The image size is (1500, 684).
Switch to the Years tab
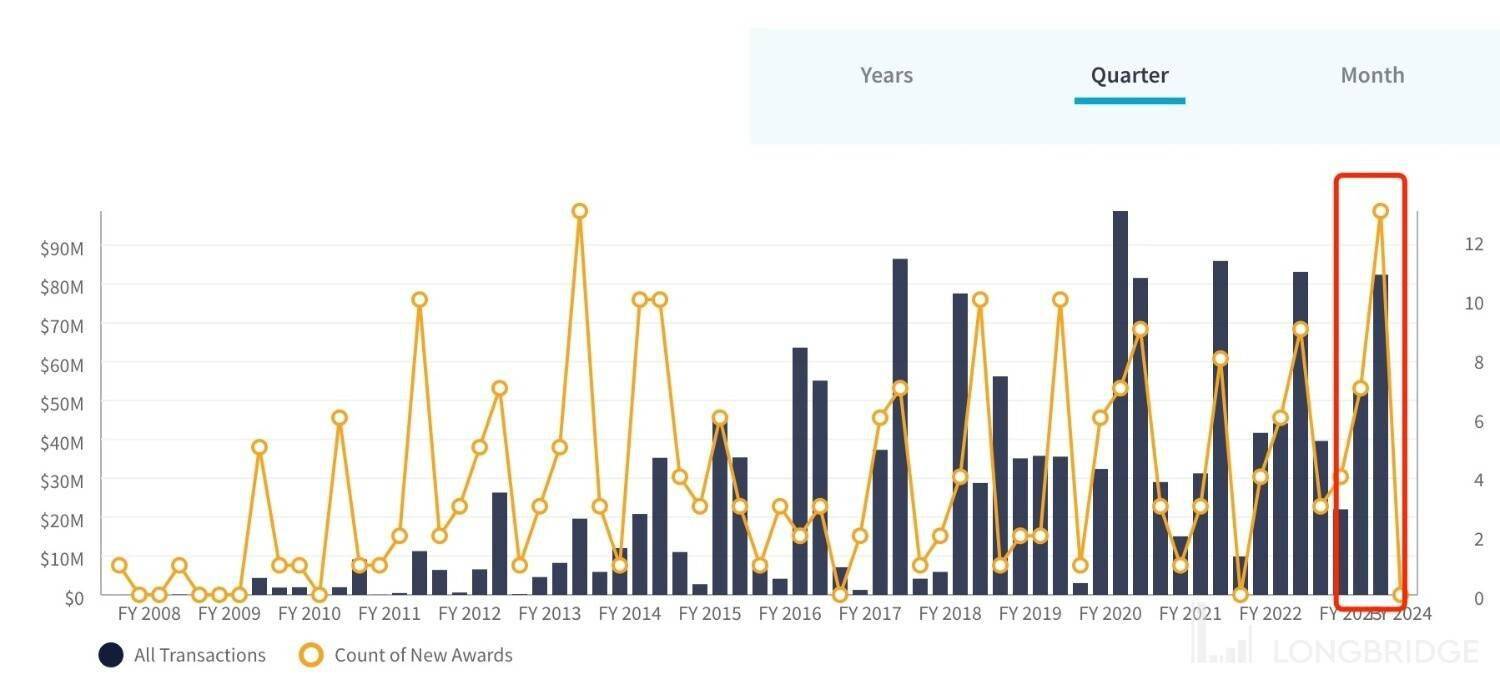(x=886, y=75)
